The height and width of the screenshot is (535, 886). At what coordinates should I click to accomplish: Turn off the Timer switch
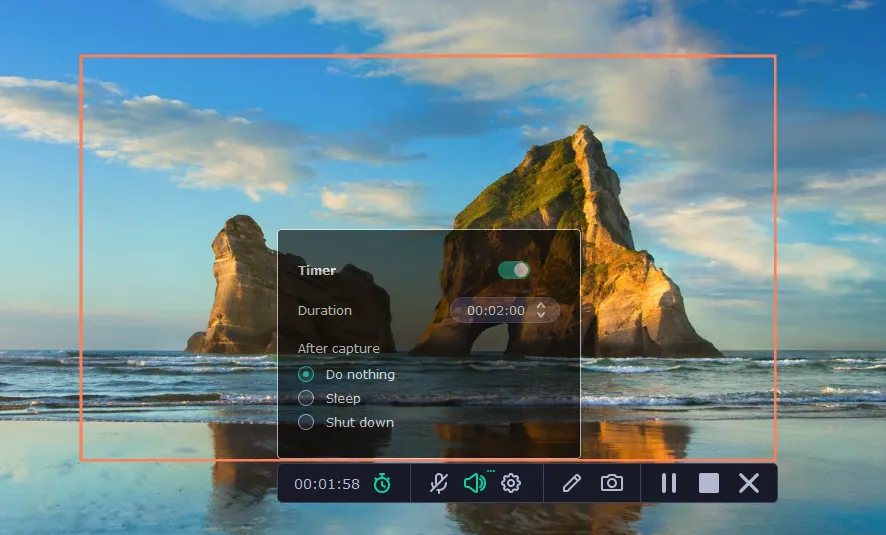514,270
